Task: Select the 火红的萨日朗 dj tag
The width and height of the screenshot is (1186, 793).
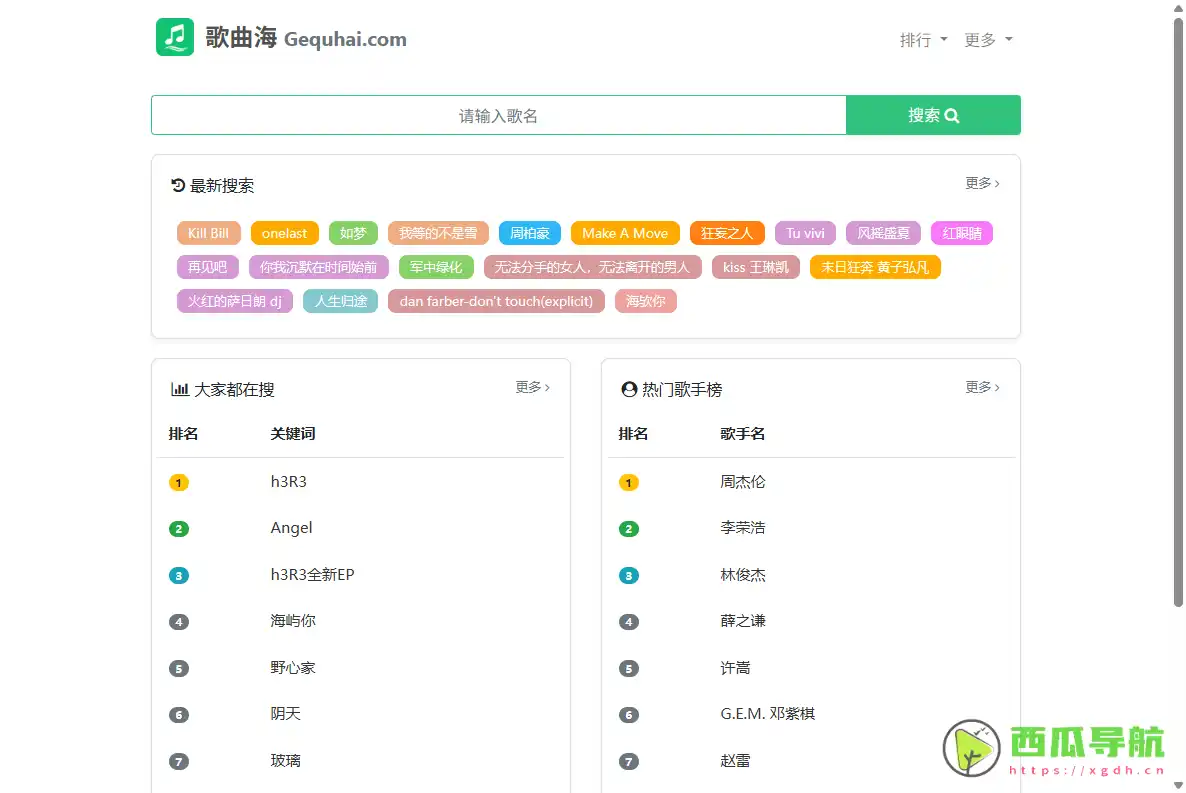Action: 234,301
